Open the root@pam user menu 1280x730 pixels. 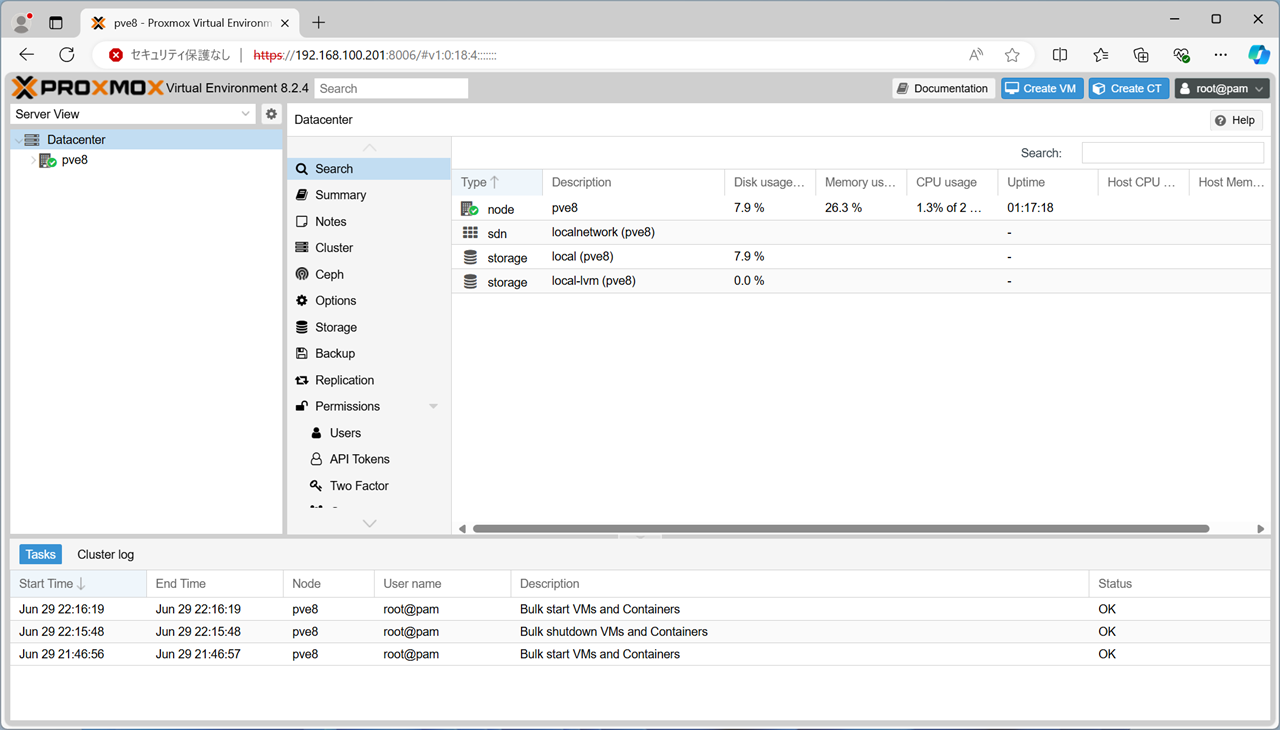(x=1221, y=89)
